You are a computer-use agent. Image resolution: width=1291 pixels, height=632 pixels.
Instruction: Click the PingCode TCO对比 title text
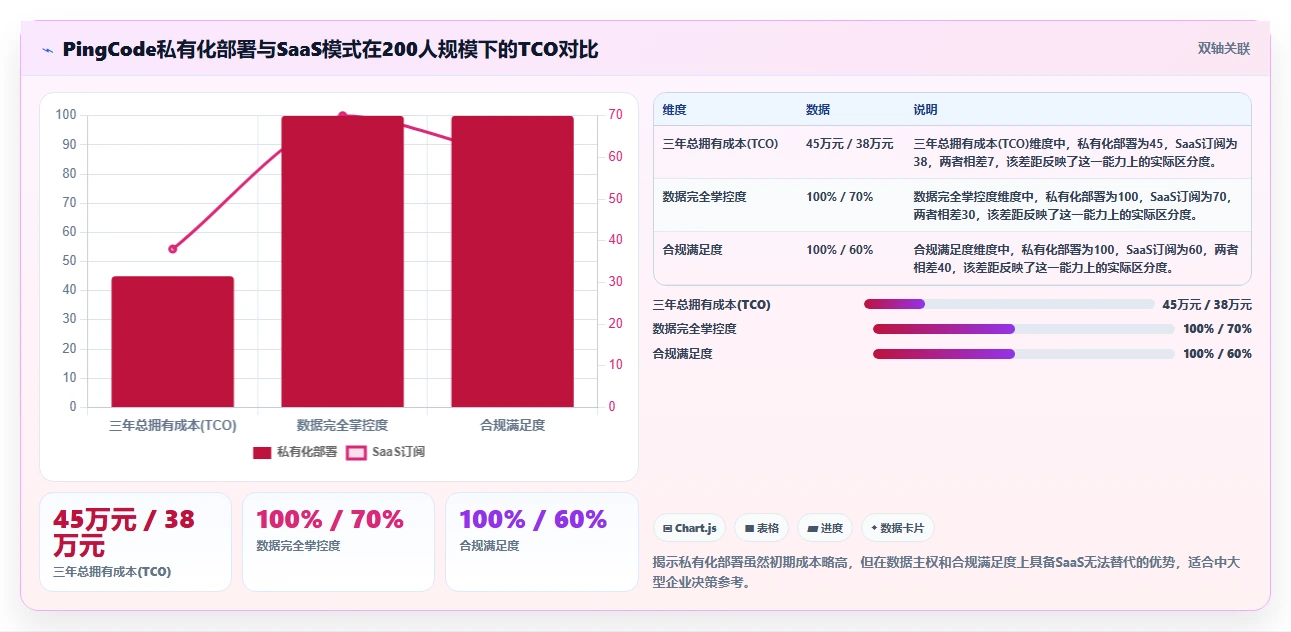330,50
